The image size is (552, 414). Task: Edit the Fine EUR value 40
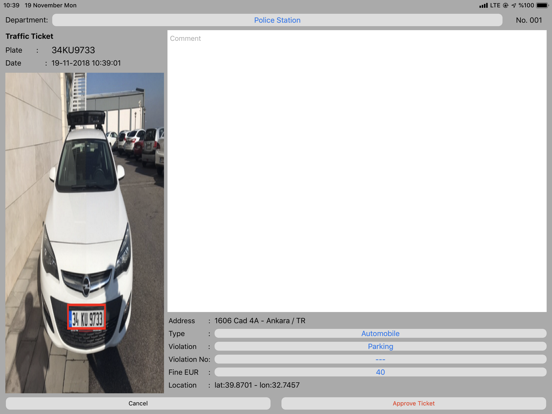tap(380, 372)
